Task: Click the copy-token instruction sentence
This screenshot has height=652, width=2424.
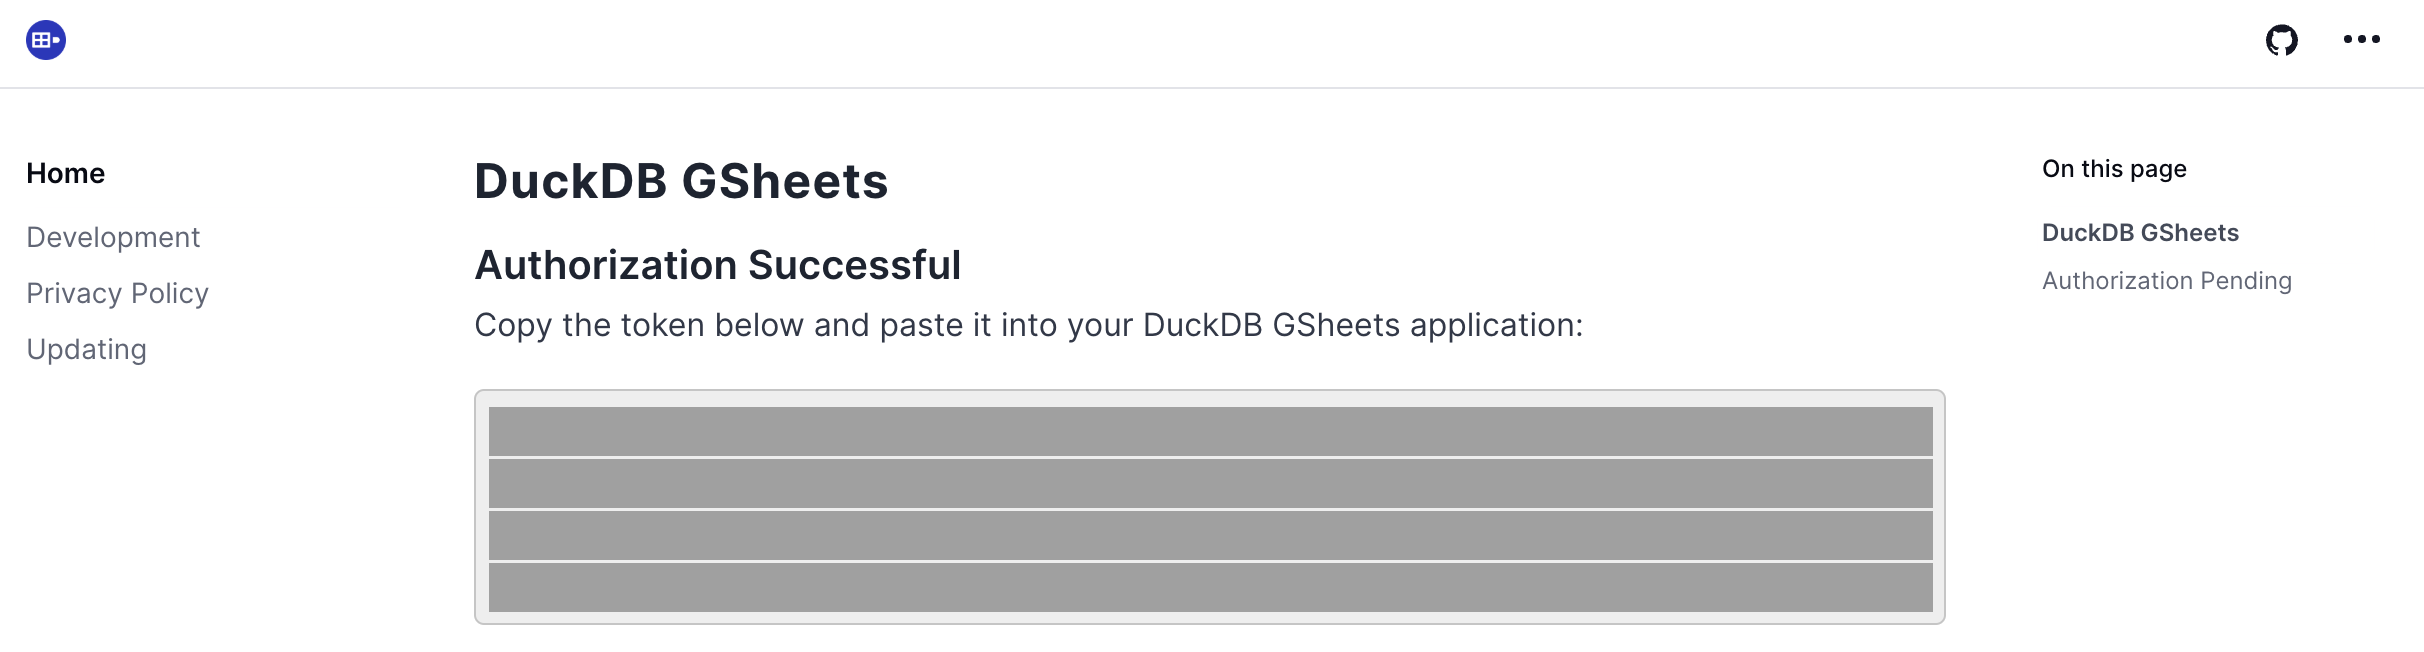Action: click(x=1028, y=324)
